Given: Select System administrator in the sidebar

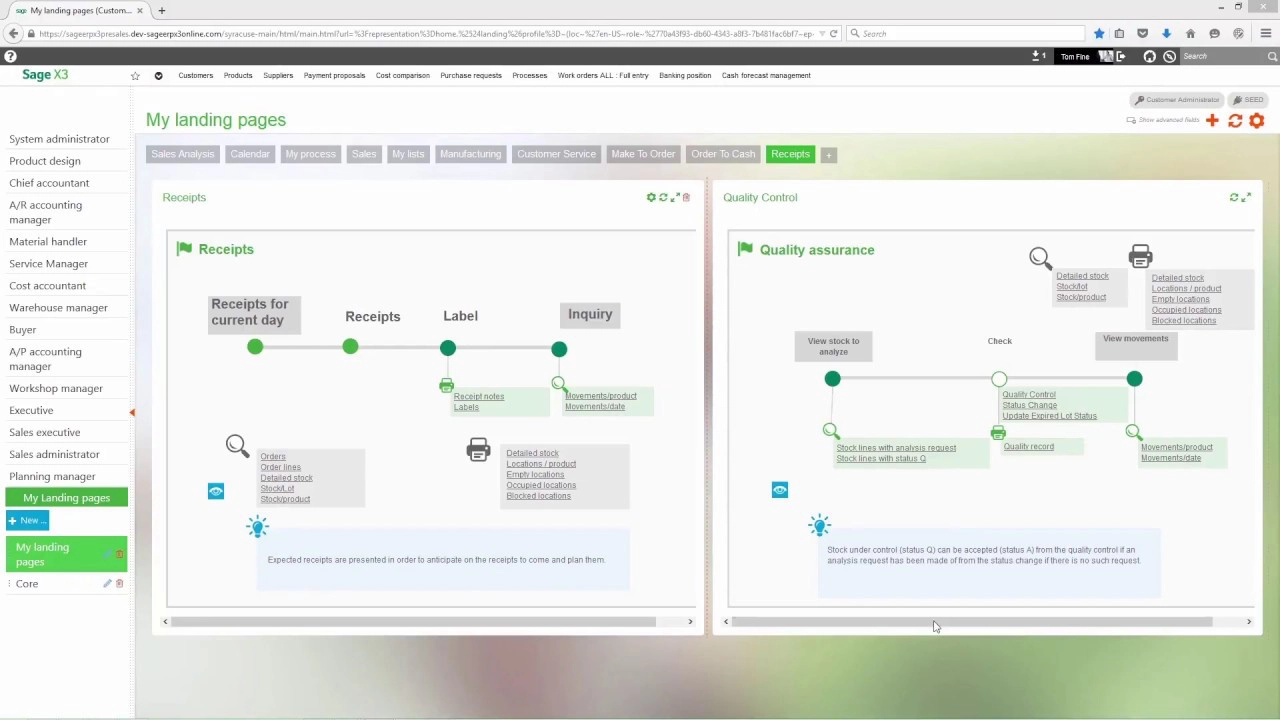Looking at the screenshot, I should click(59, 139).
